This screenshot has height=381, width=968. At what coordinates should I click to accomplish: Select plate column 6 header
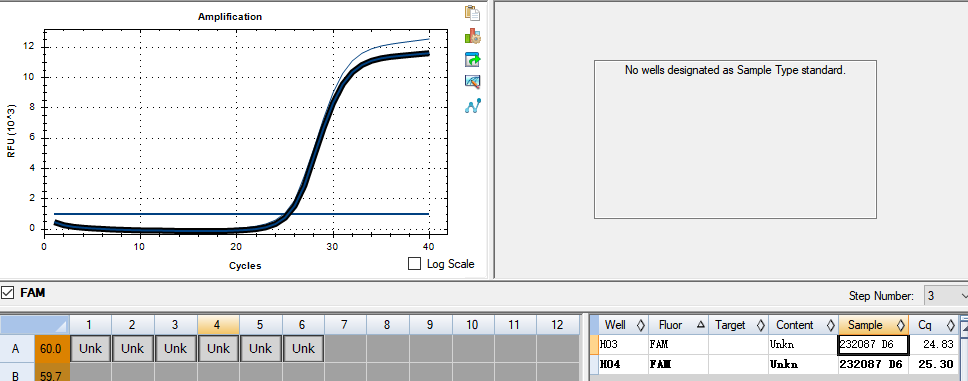click(x=303, y=324)
